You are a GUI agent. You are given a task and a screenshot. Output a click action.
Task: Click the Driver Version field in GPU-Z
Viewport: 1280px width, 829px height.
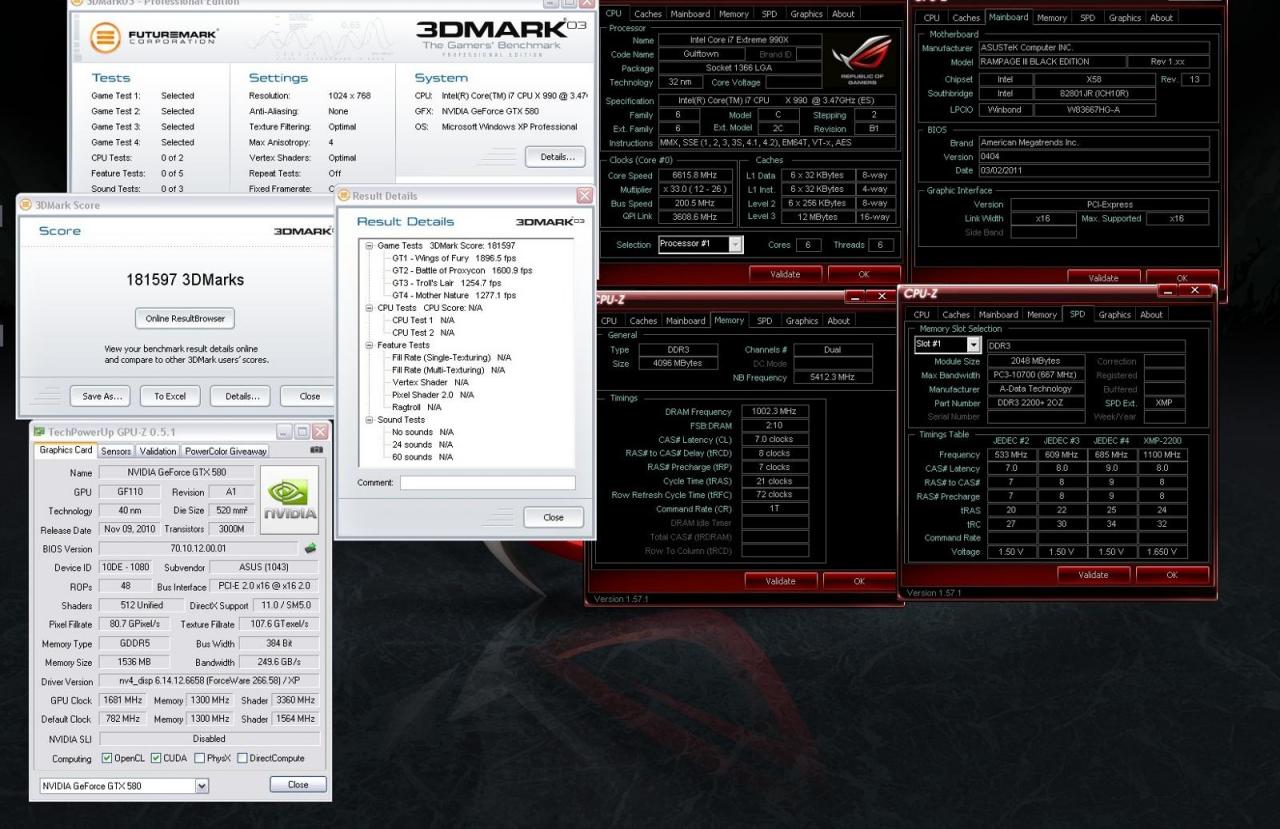[209, 681]
